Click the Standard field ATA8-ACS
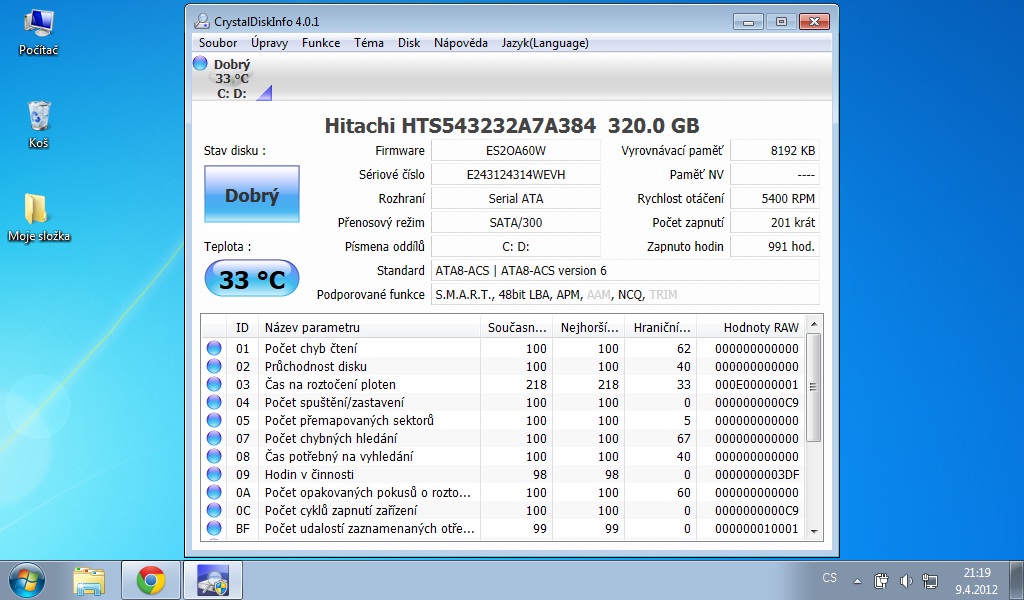The width and height of the screenshot is (1024, 600). point(626,270)
